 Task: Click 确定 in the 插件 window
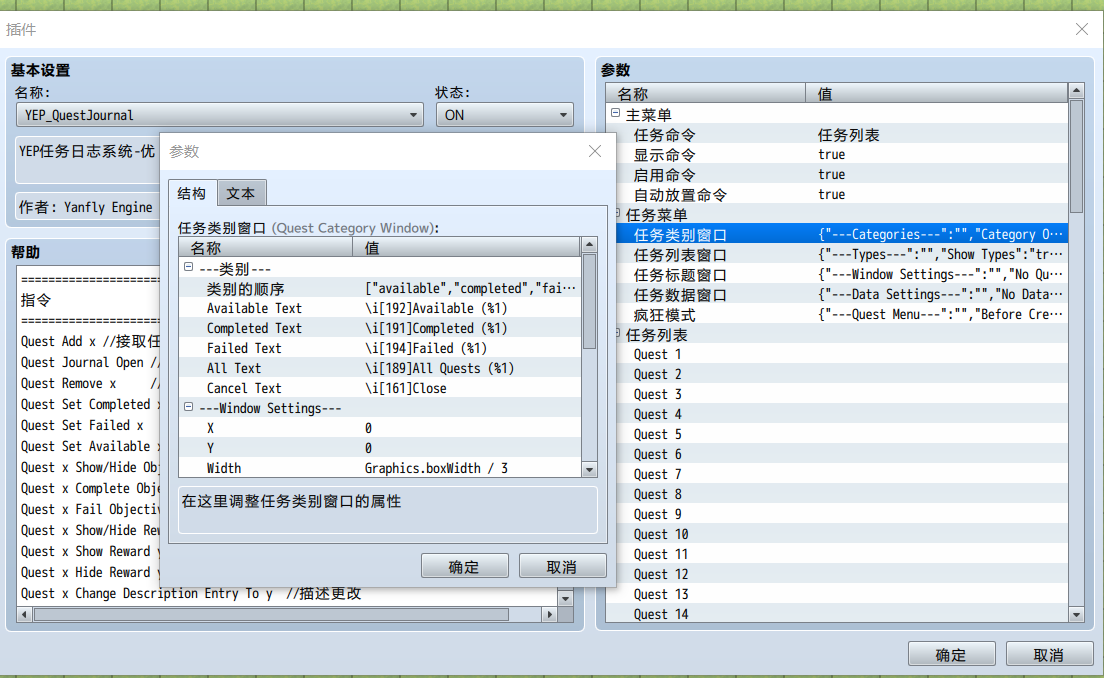tap(951, 654)
